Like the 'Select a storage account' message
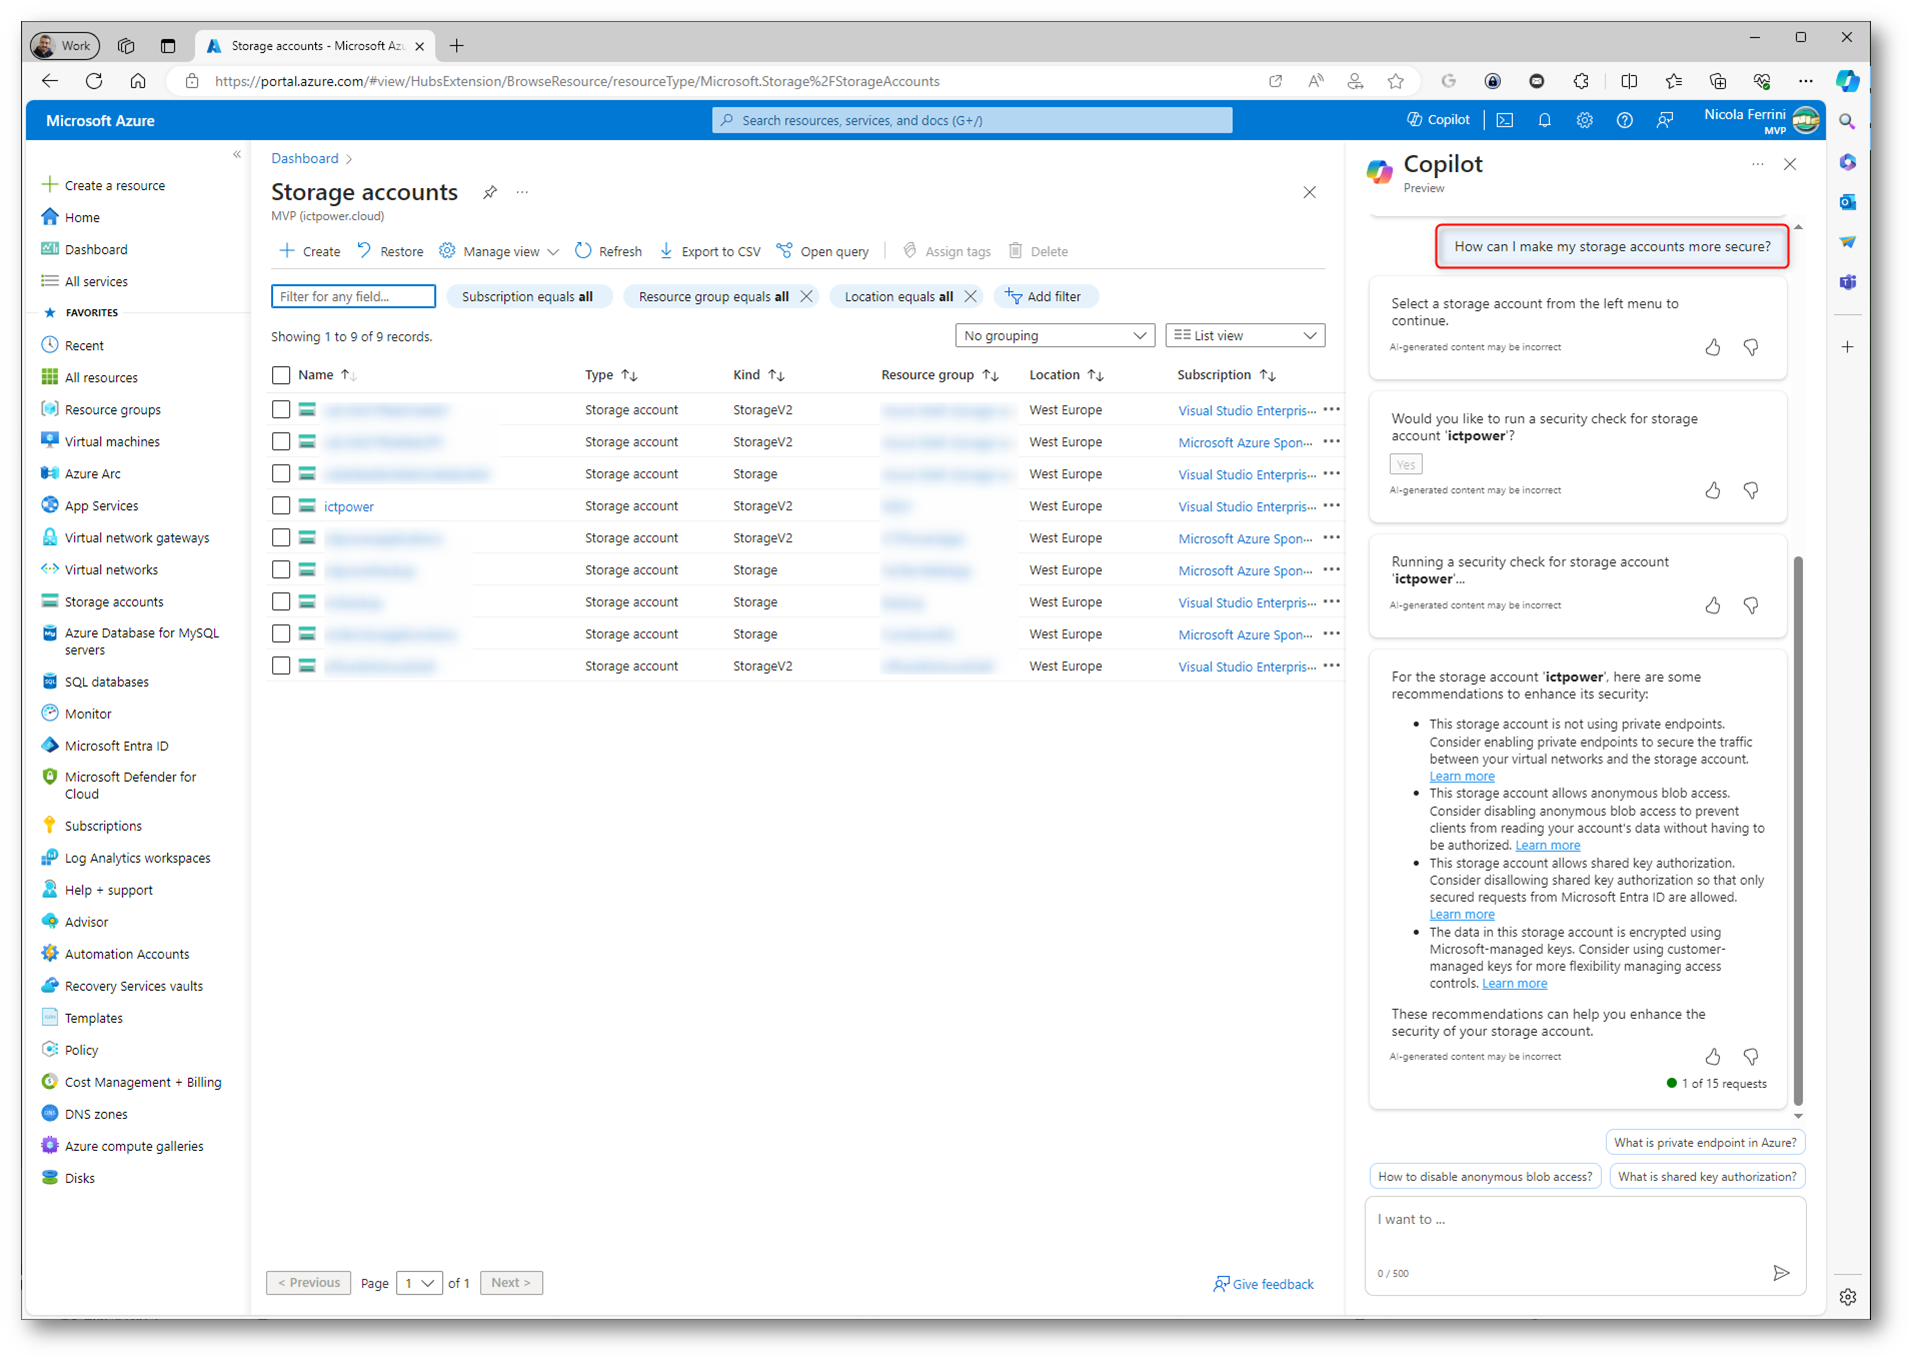This screenshot has width=1913, height=1362. pyautogui.click(x=1713, y=347)
